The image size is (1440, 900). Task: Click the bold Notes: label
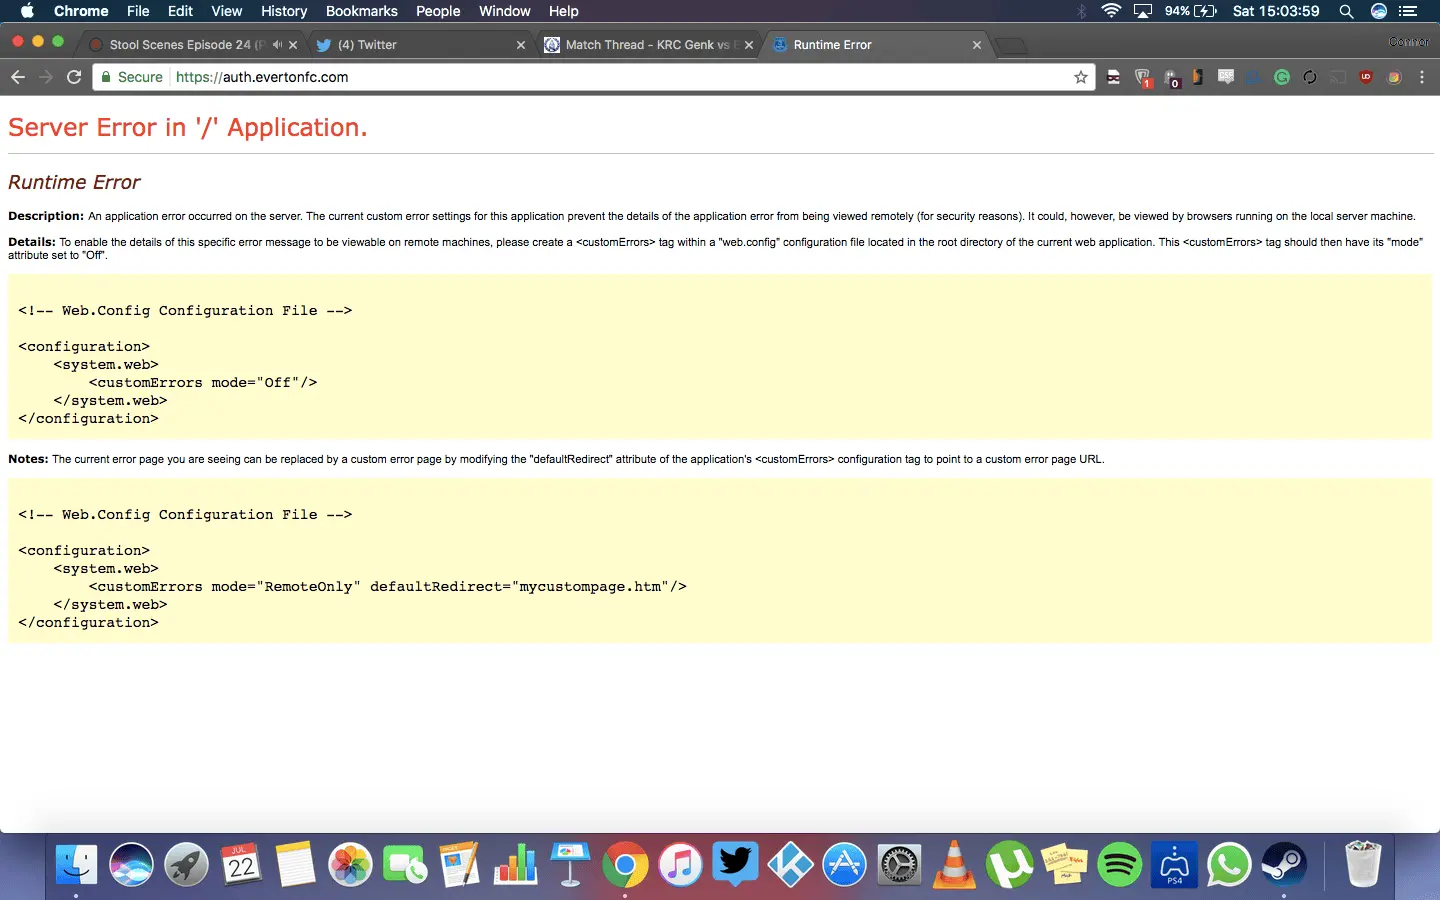28,459
